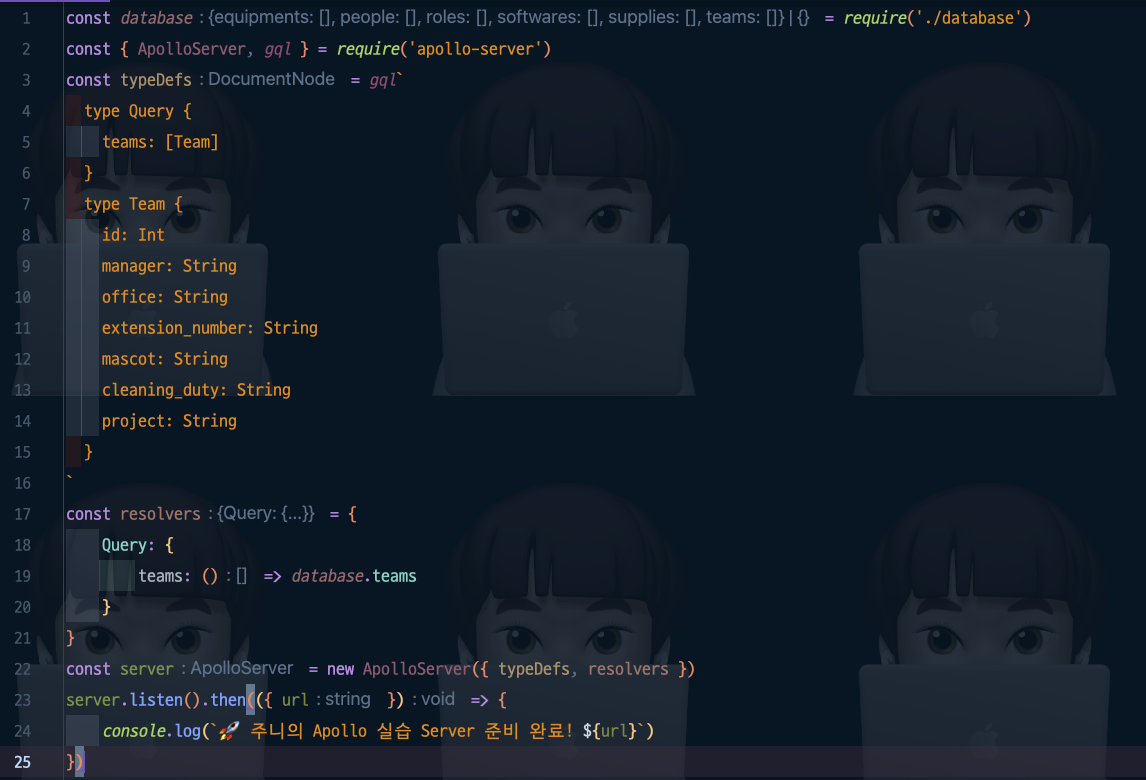Click line number 16 in the gutter
This screenshot has height=780, width=1146.
click(x=23, y=483)
